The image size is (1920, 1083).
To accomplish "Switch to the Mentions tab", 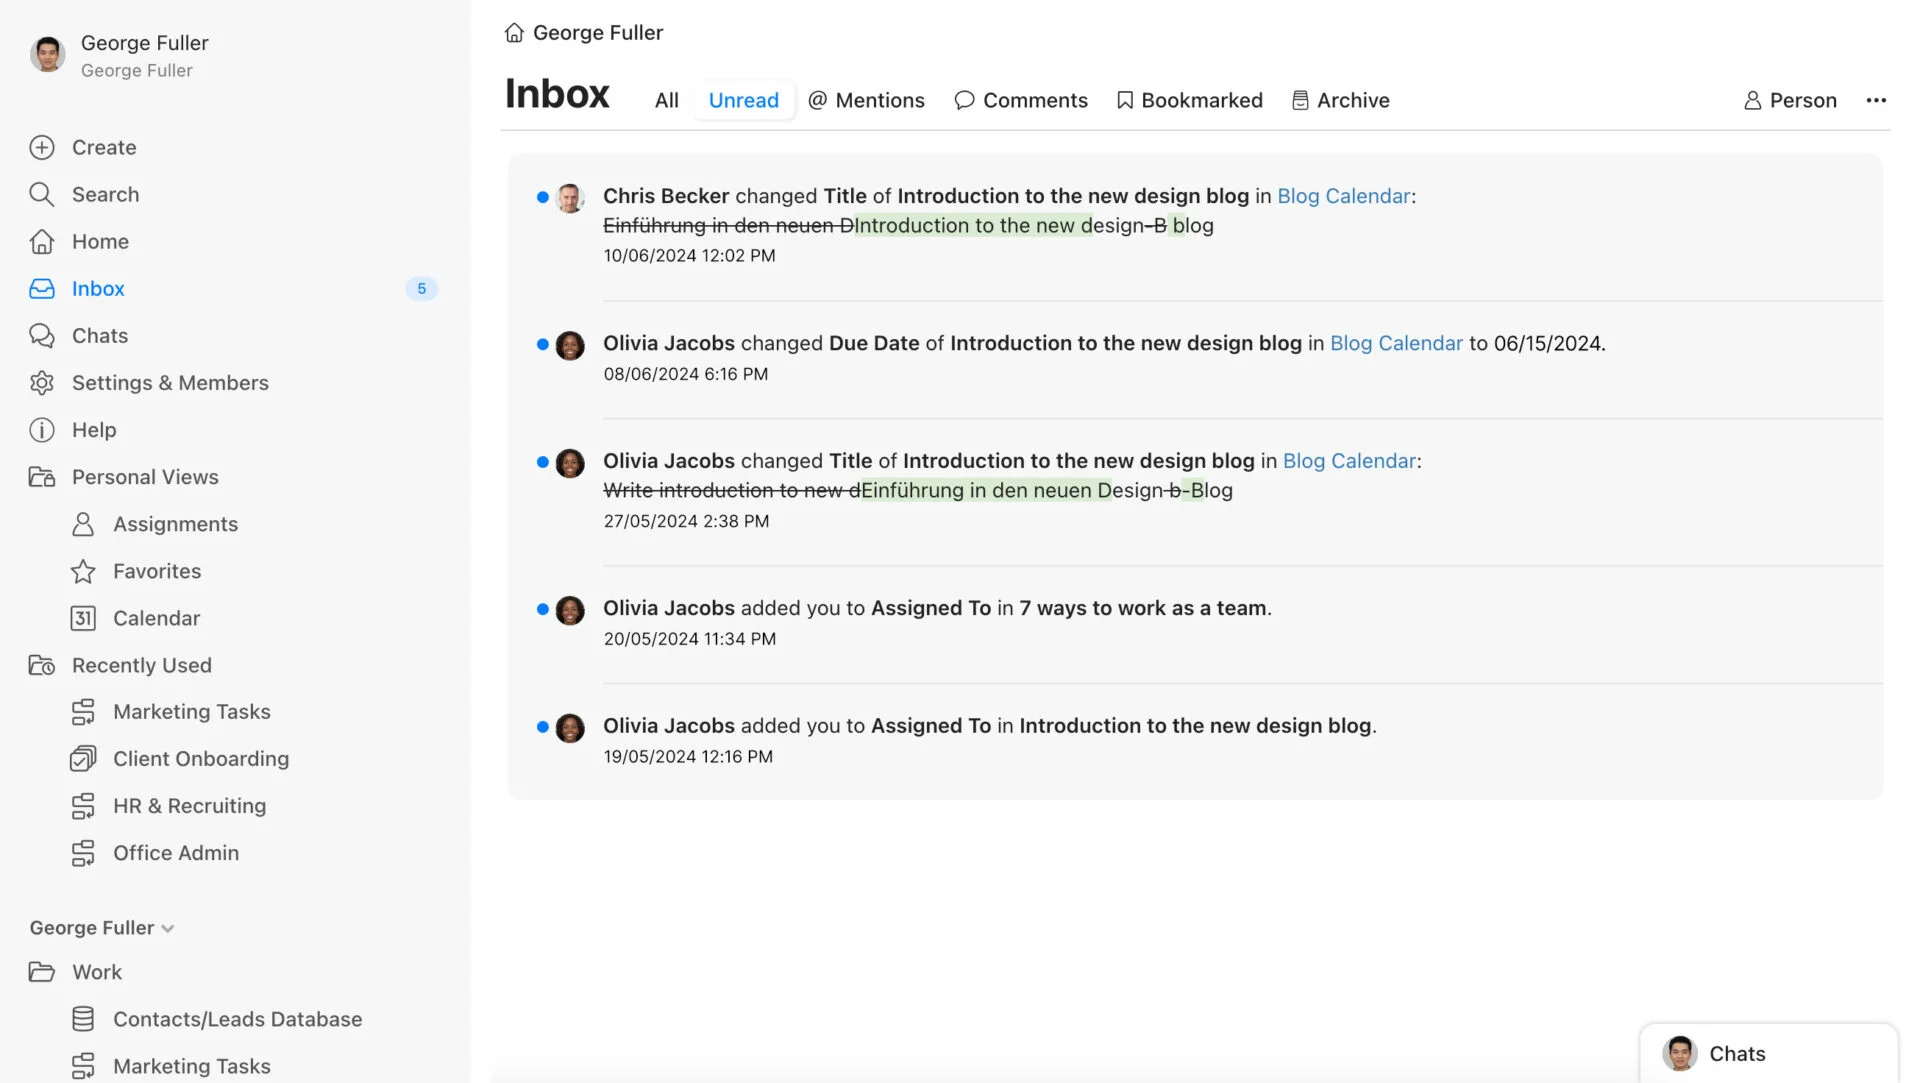I will point(866,100).
